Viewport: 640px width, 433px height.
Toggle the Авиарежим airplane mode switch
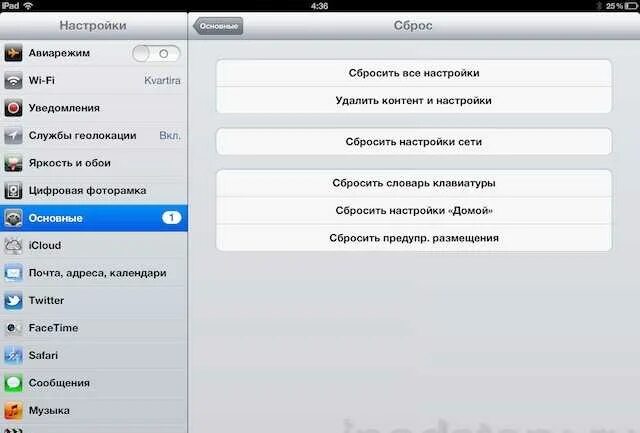tap(156, 53)
